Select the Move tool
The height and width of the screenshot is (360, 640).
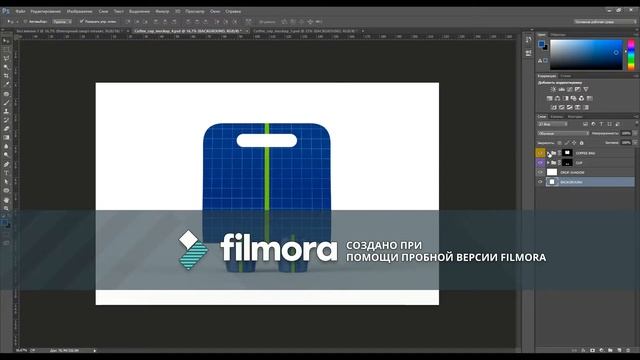[6, 41]
